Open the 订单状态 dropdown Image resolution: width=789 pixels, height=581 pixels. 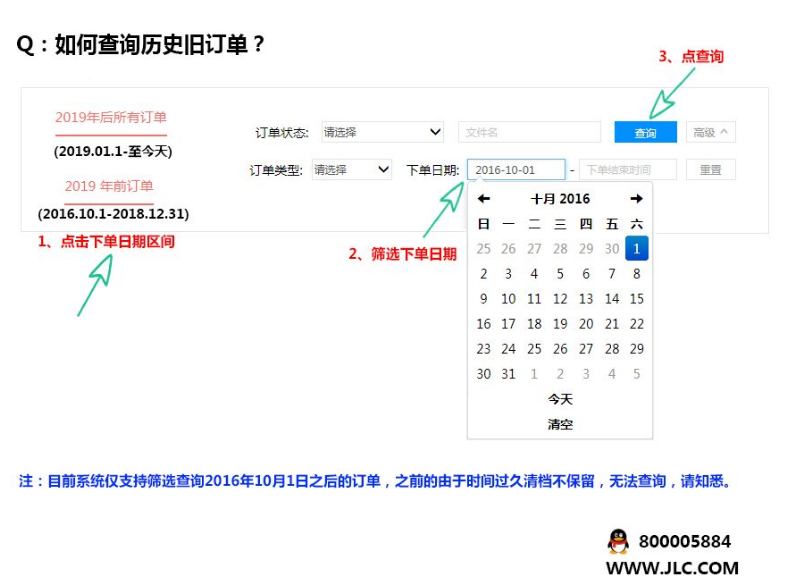coord(380,132)
